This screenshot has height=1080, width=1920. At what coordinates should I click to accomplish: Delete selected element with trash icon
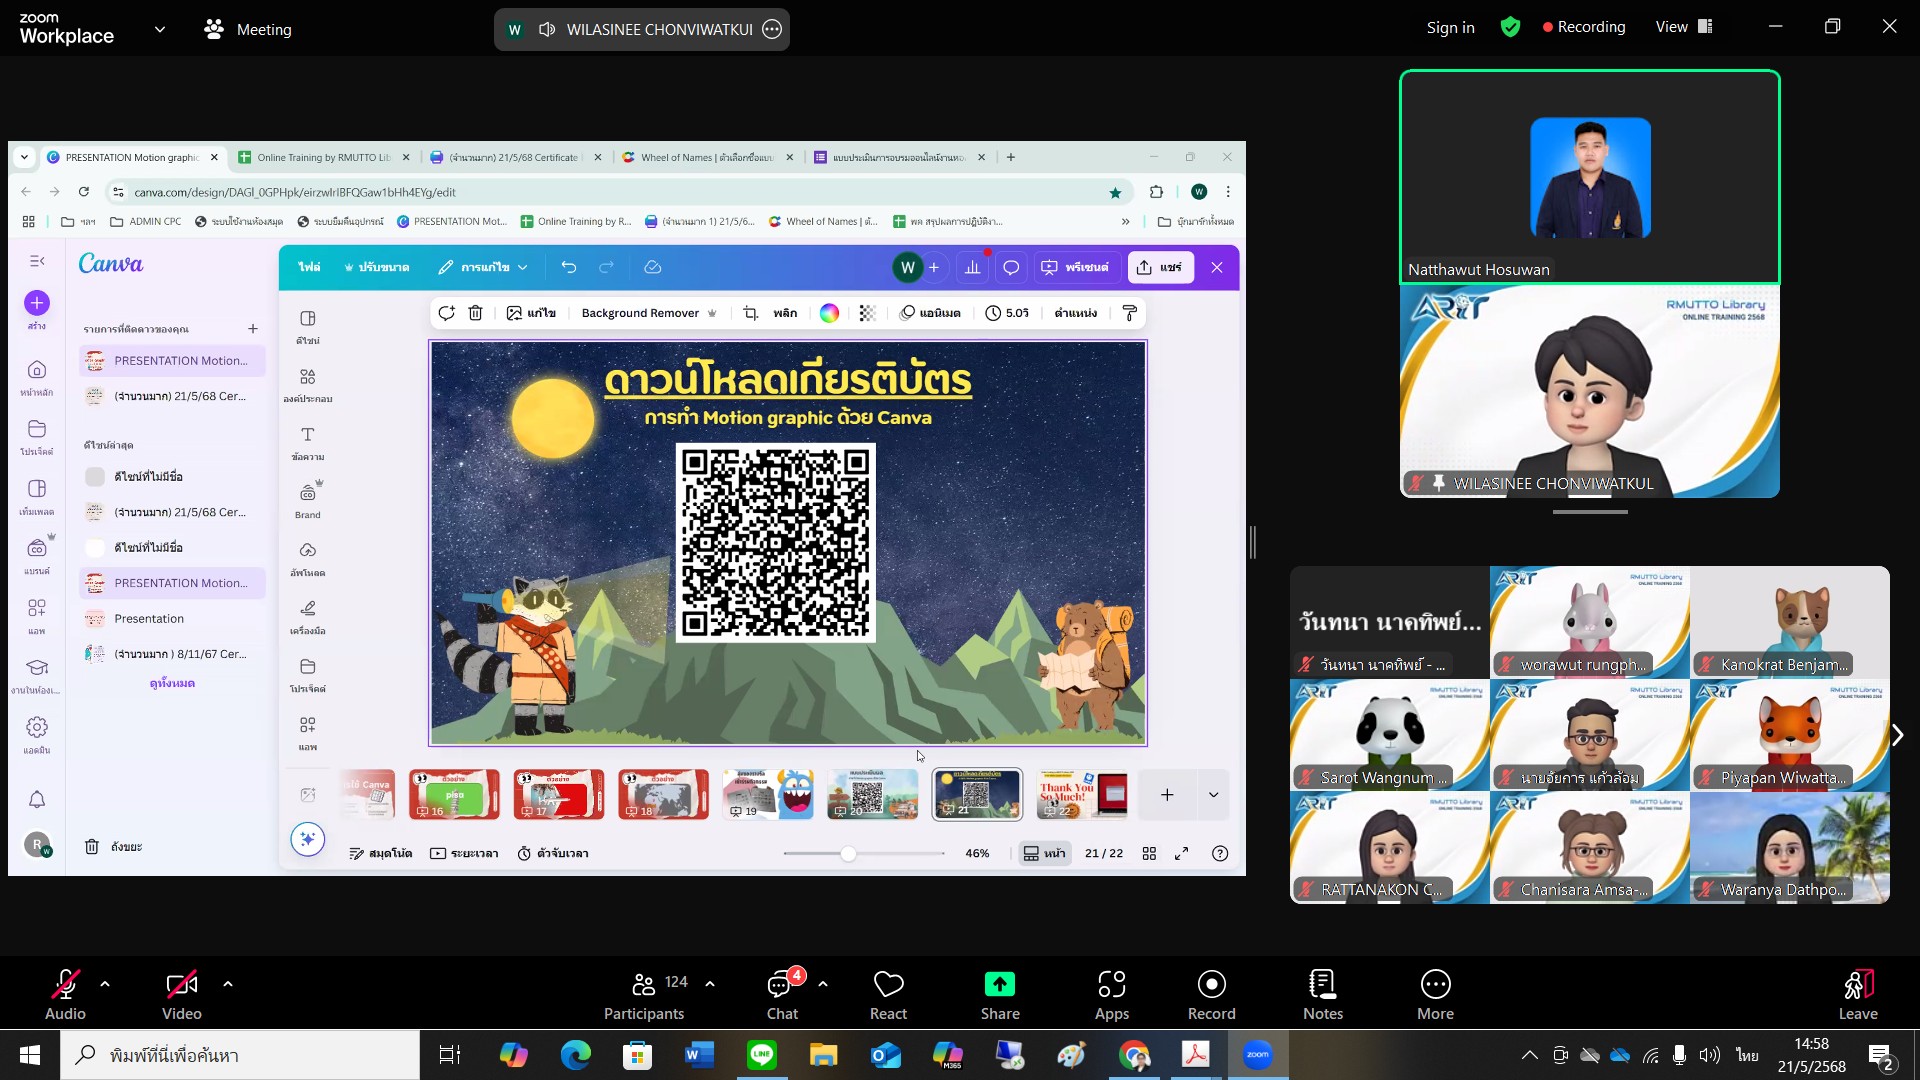476,313
